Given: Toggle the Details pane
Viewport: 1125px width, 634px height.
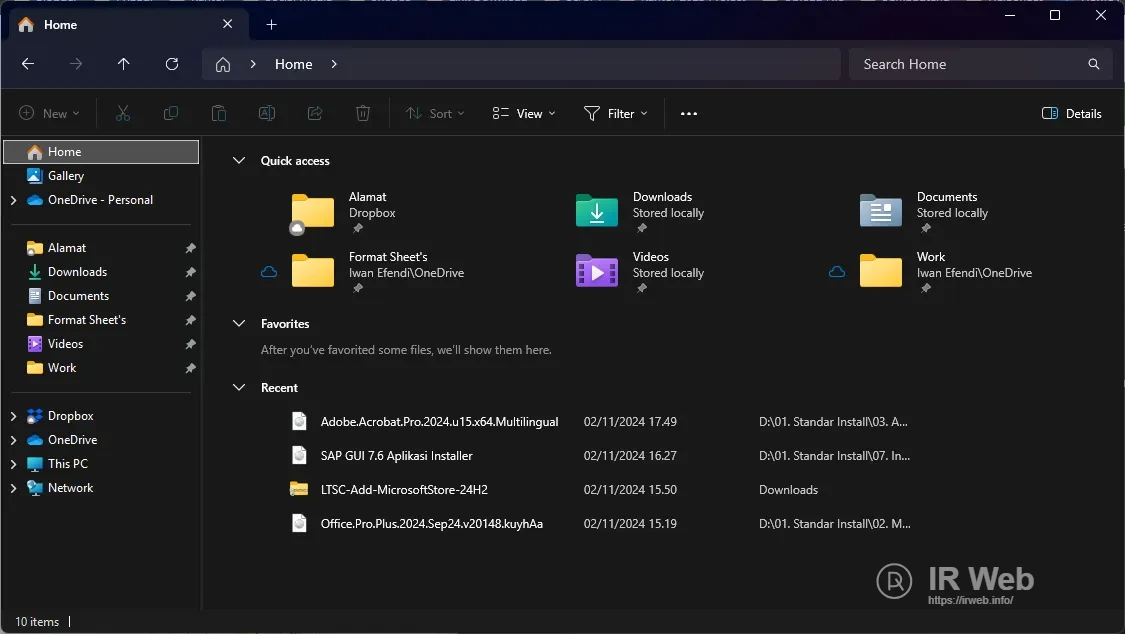Looking at the screenshot, I should point(1071,113).
